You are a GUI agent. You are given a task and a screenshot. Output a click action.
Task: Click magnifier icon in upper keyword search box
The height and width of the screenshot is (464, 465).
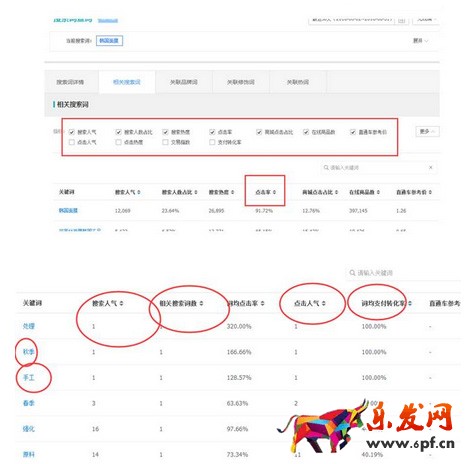pyautogui.click(x=326, y=167)
